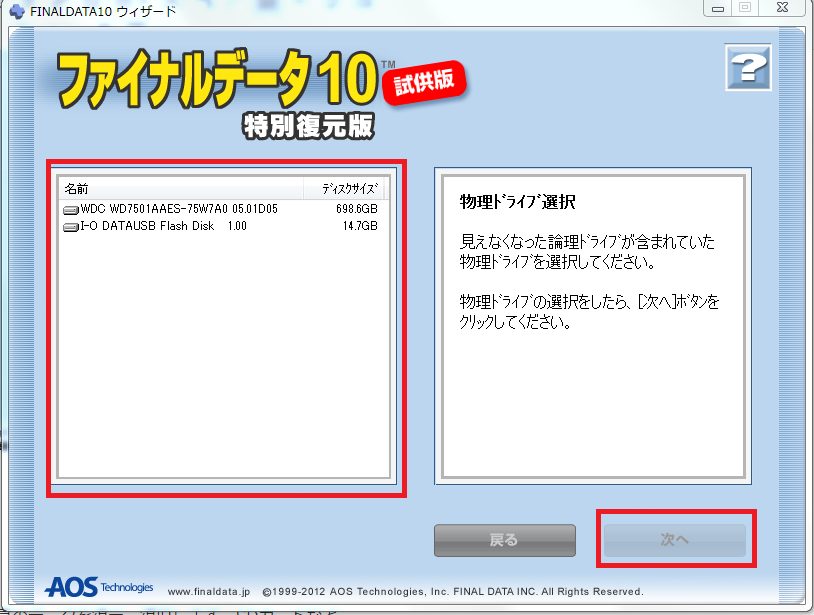Sort drives by the ディスクサイズ column header
Image resolution: width=814 pixels, height=615 pixels.
pos(345,188)
